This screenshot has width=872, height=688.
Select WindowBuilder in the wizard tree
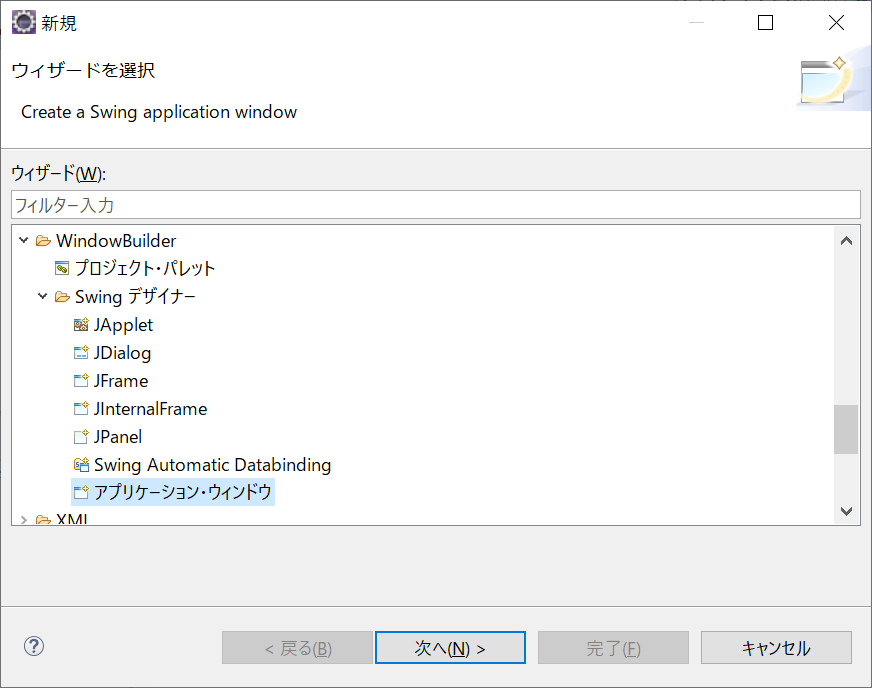click(x=116, y=241)
